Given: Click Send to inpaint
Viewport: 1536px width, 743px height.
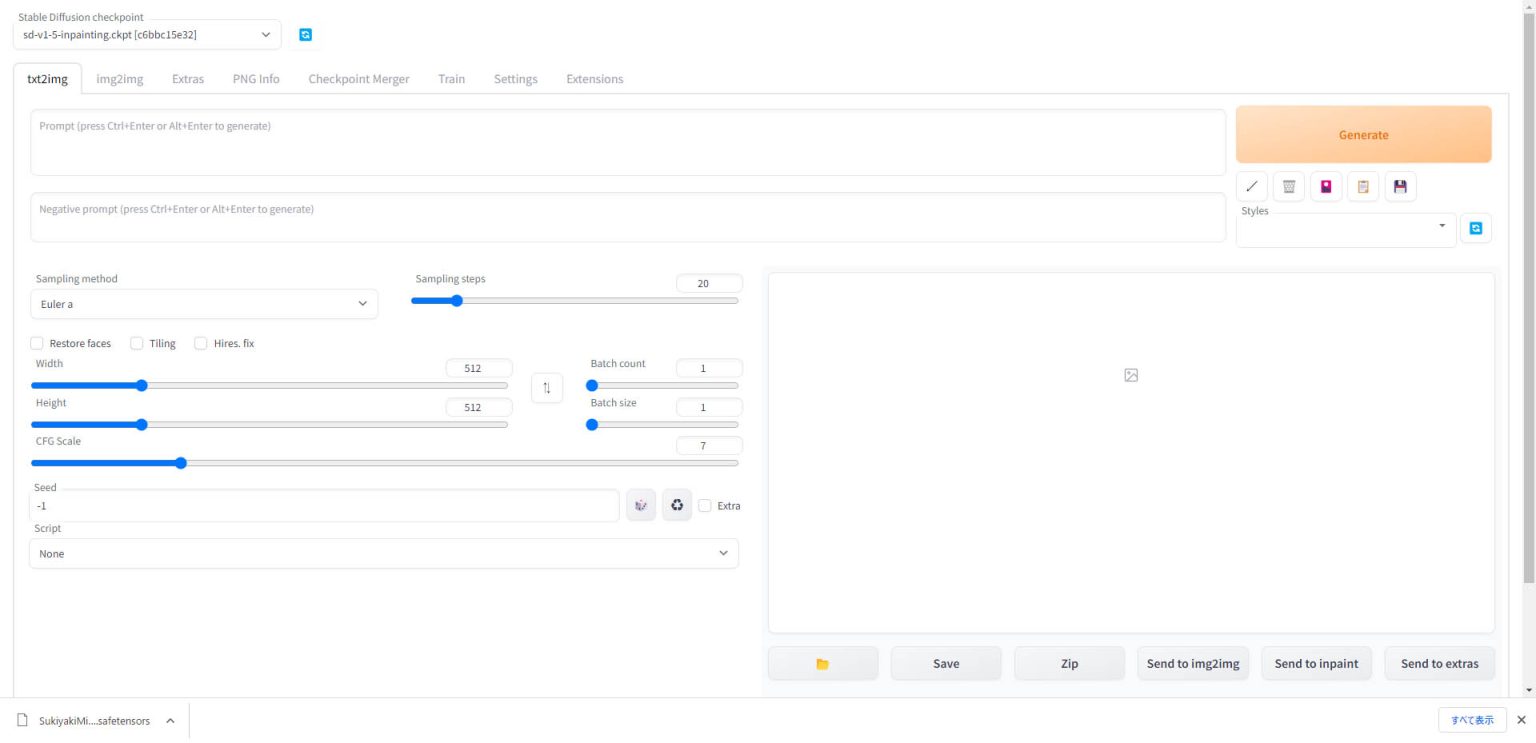Looking at the screenshot, I should pyautogui.click(x=1316, y=663).
